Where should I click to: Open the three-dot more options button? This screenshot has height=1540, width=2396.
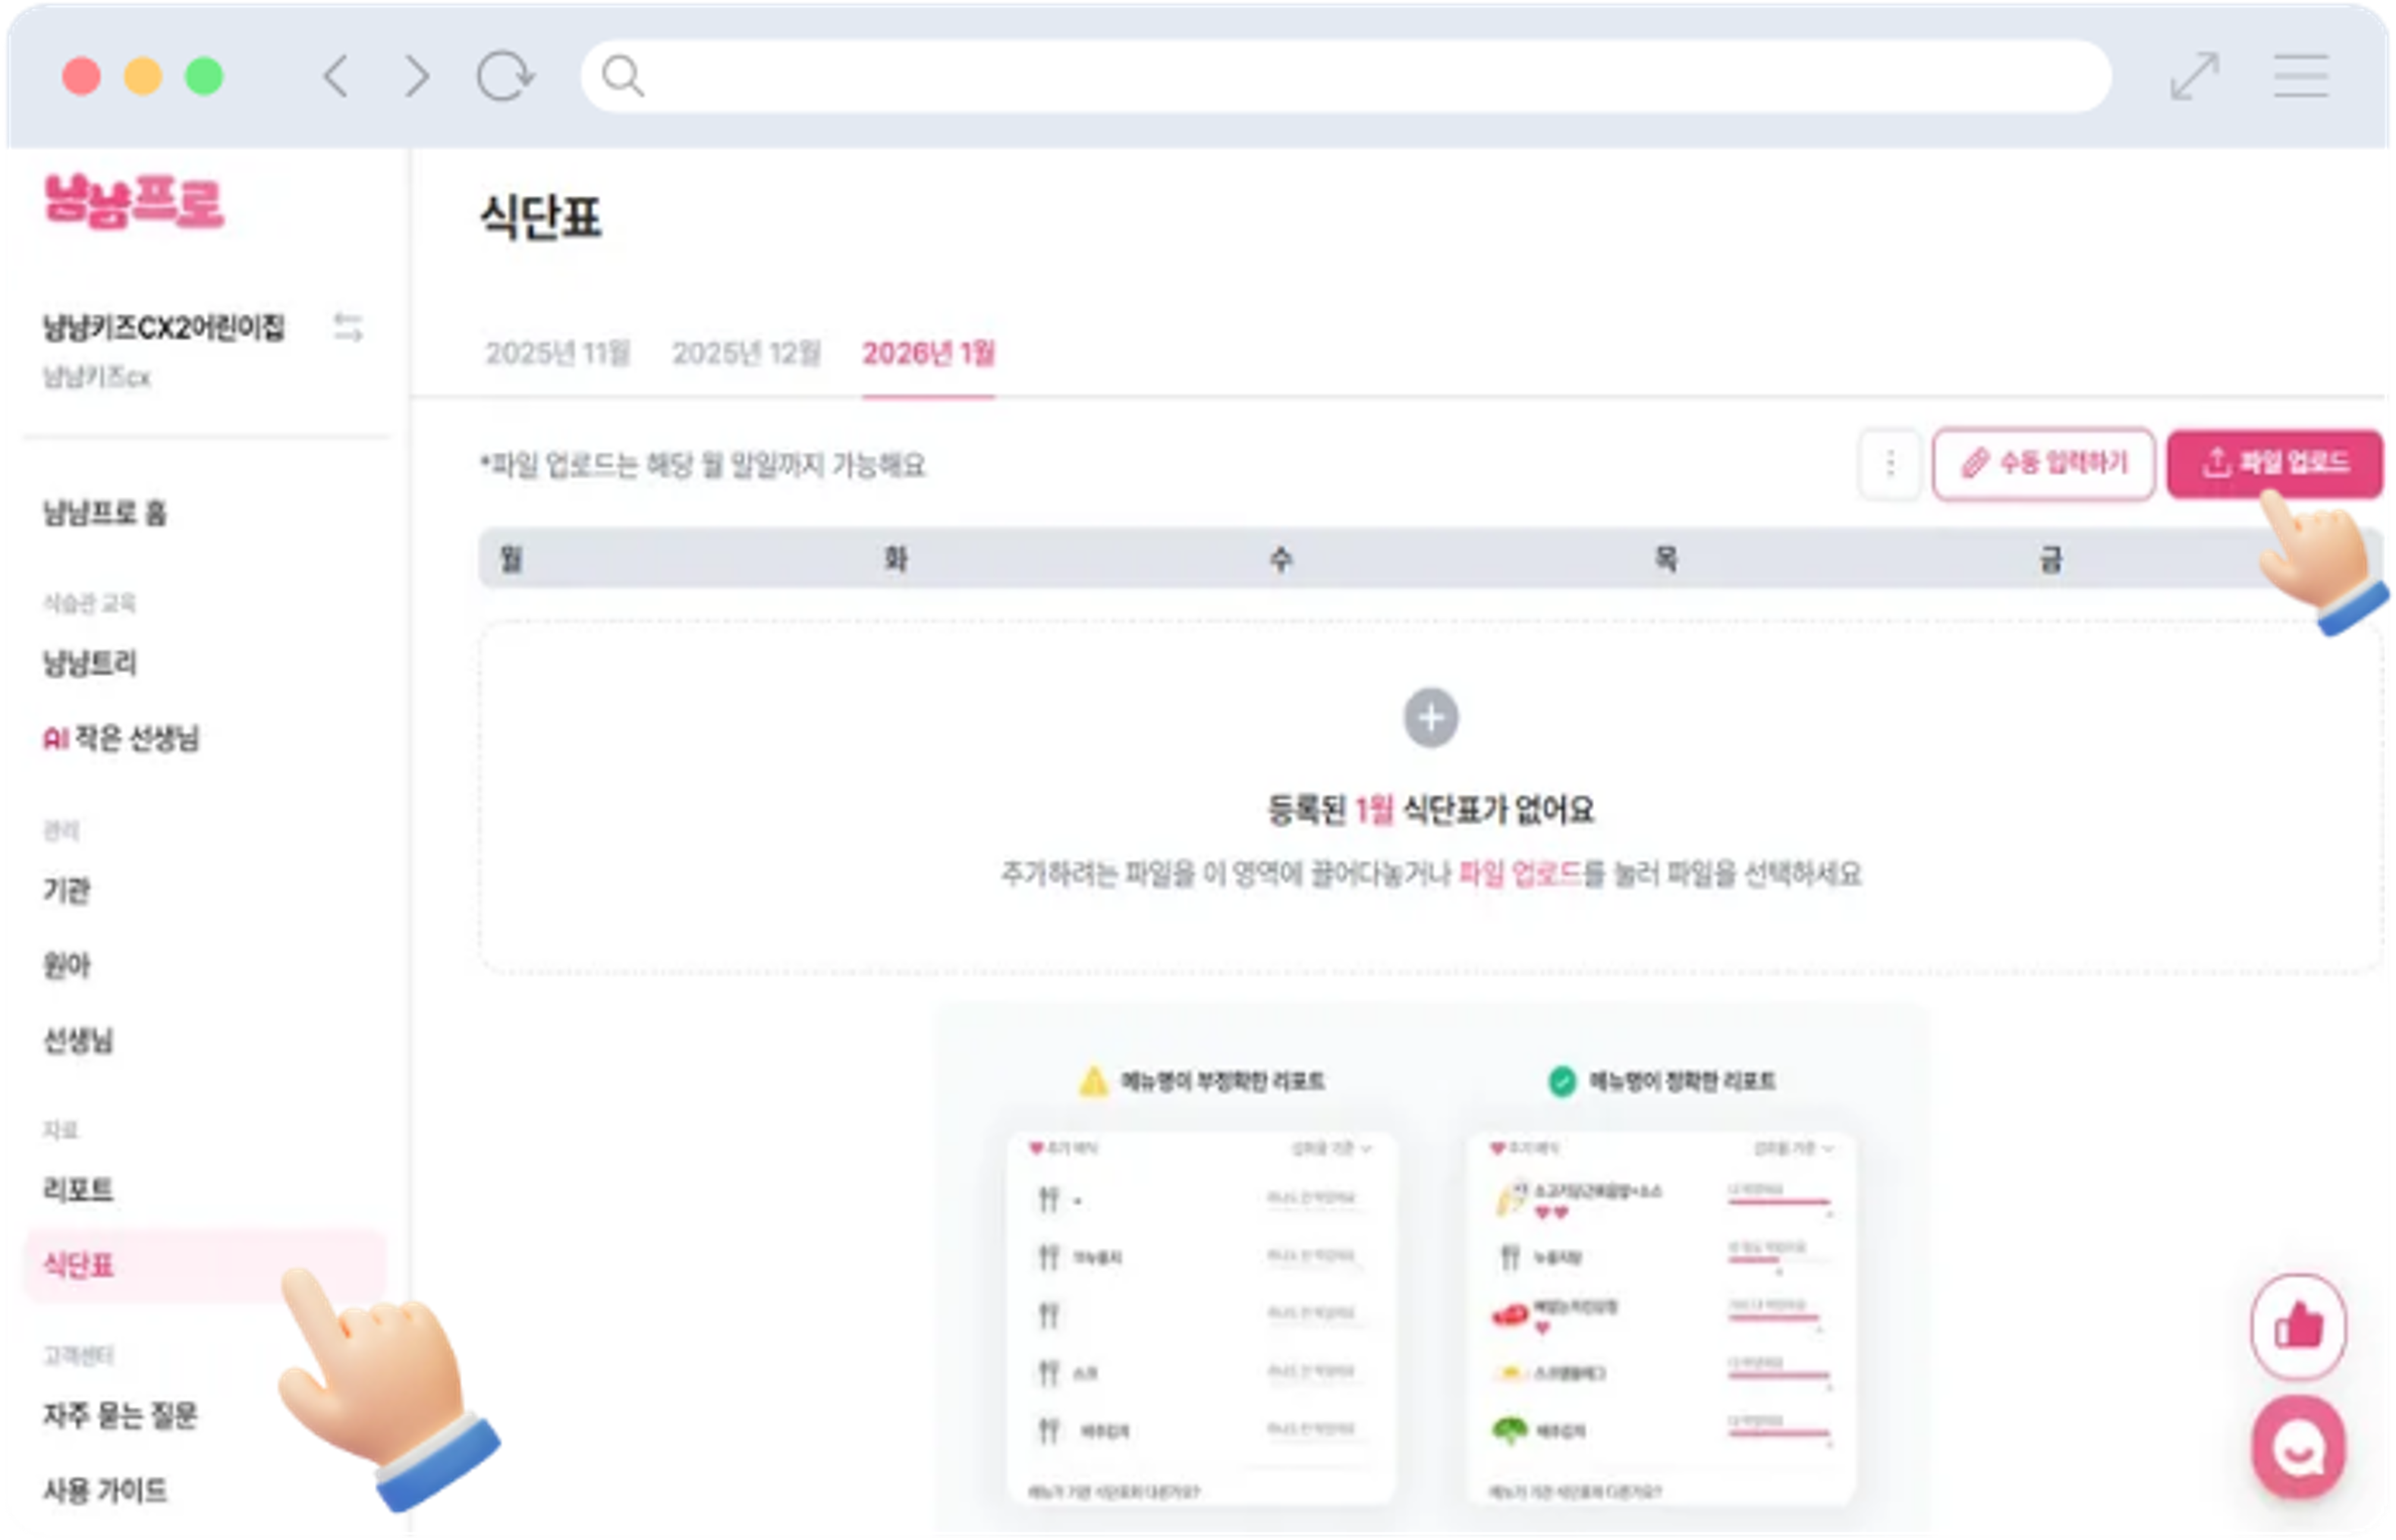(1890, 464)
